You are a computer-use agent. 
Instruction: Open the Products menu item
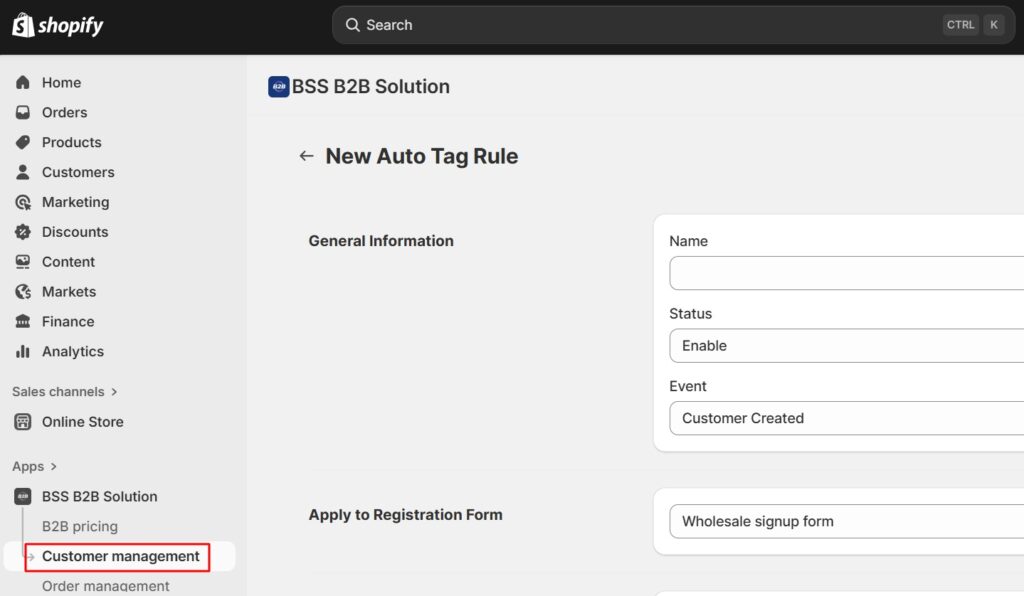[x=72, y=142]
